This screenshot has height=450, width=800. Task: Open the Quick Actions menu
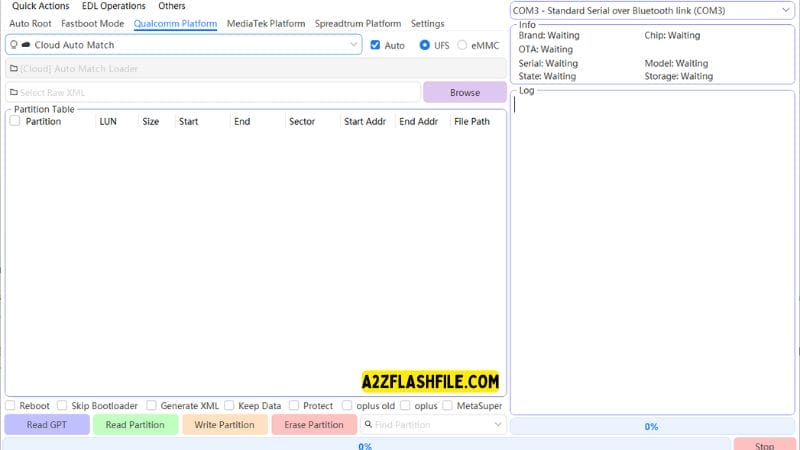(40, 6)
